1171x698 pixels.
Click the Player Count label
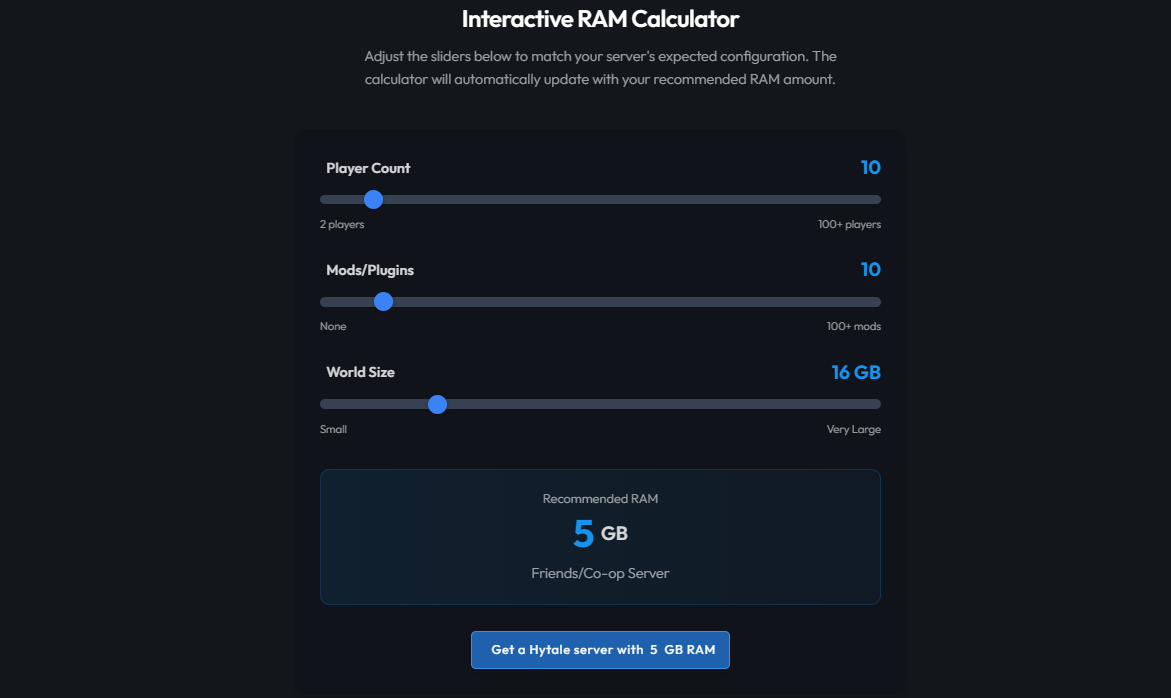pos(368,168)
